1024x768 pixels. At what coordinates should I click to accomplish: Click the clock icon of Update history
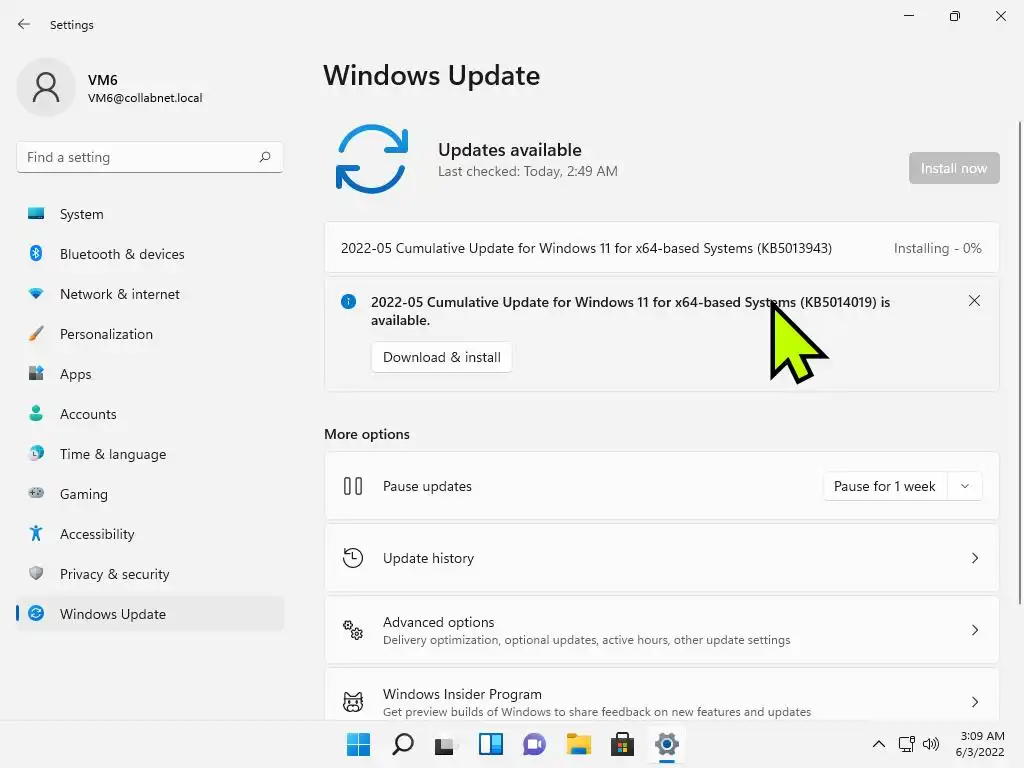click(353, 558)
